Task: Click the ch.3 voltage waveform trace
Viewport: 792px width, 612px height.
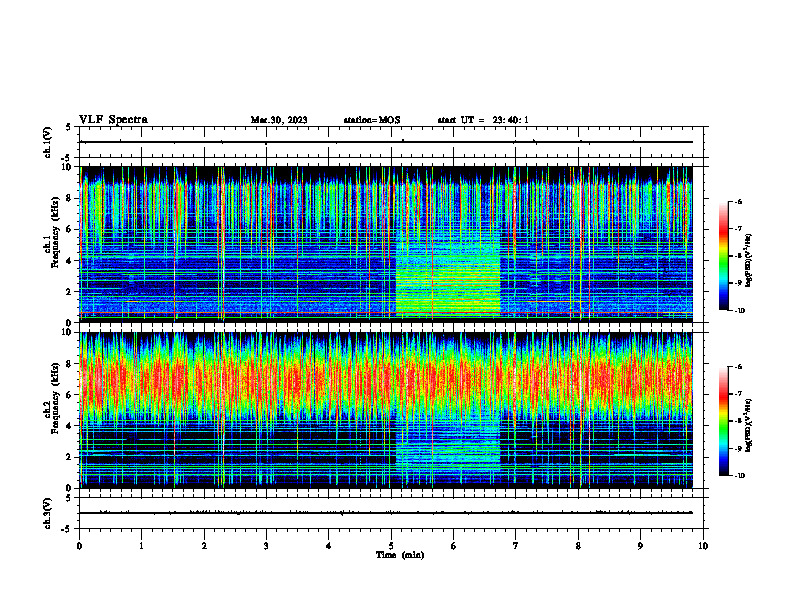Action: coord(386,513)
